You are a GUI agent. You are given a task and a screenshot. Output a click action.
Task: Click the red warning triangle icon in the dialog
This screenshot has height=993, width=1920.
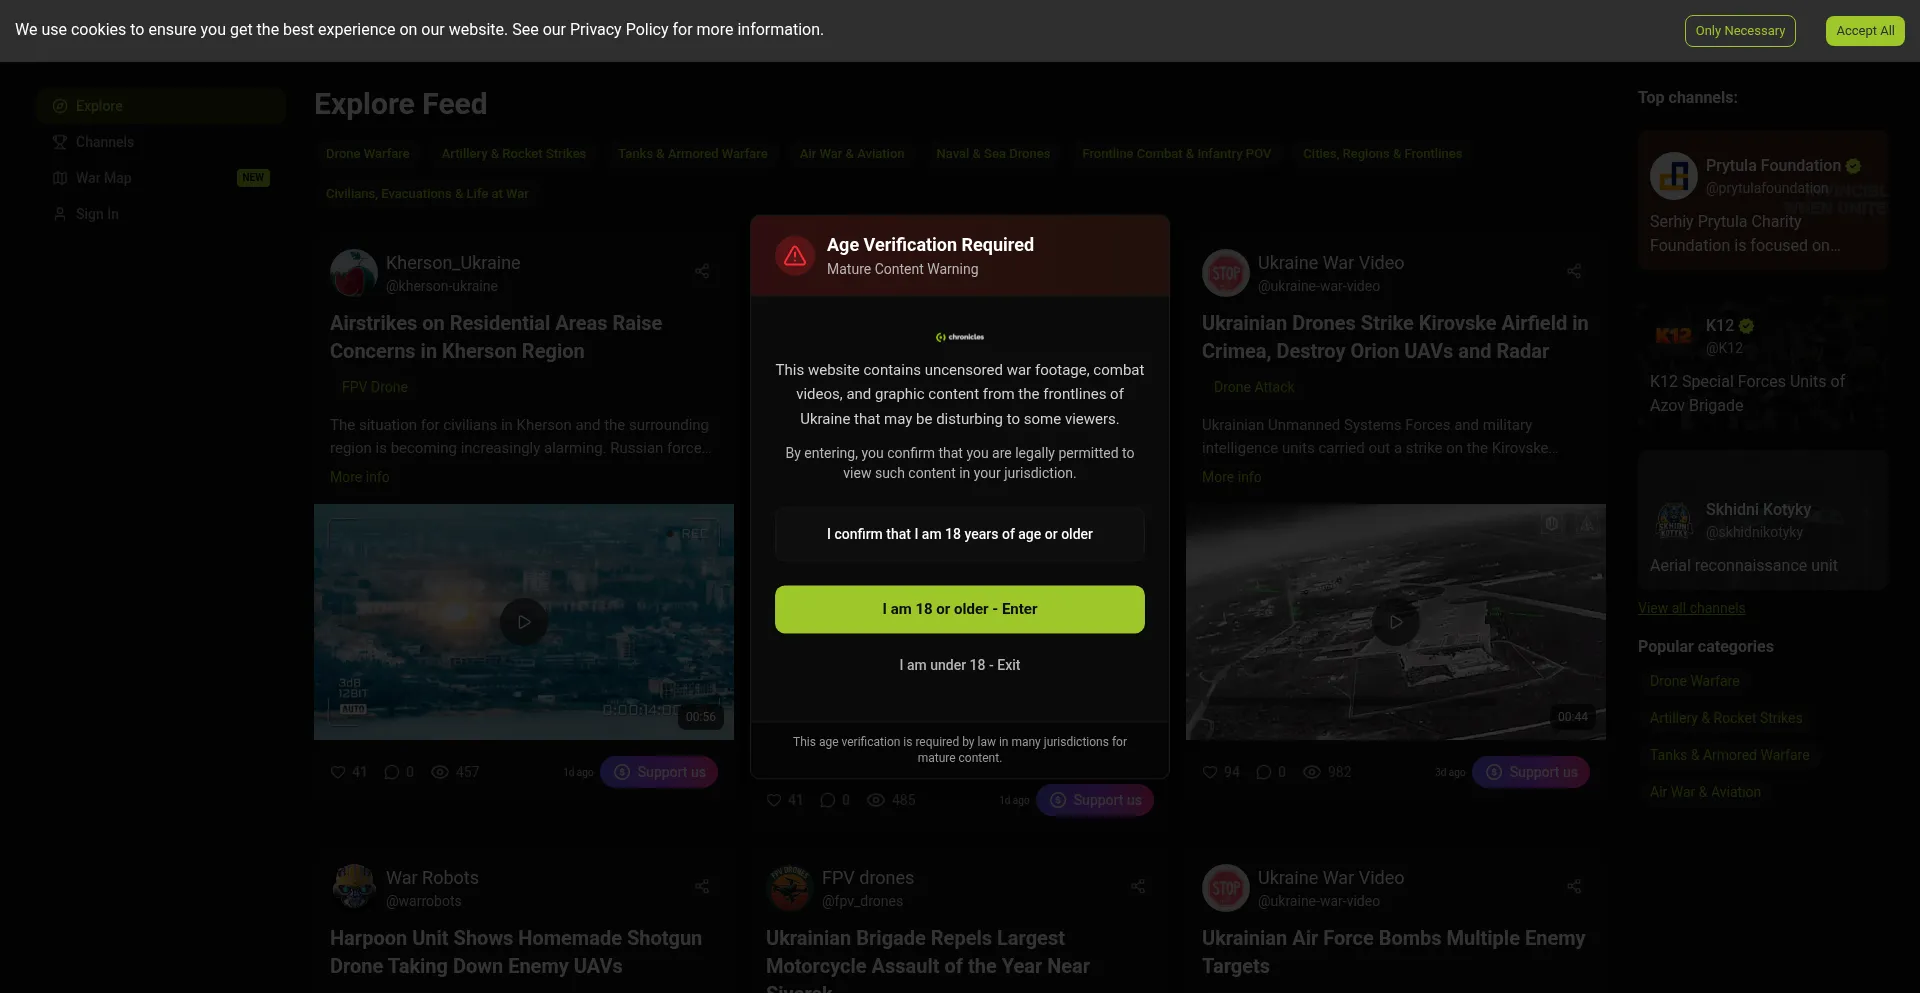(795, 256)
